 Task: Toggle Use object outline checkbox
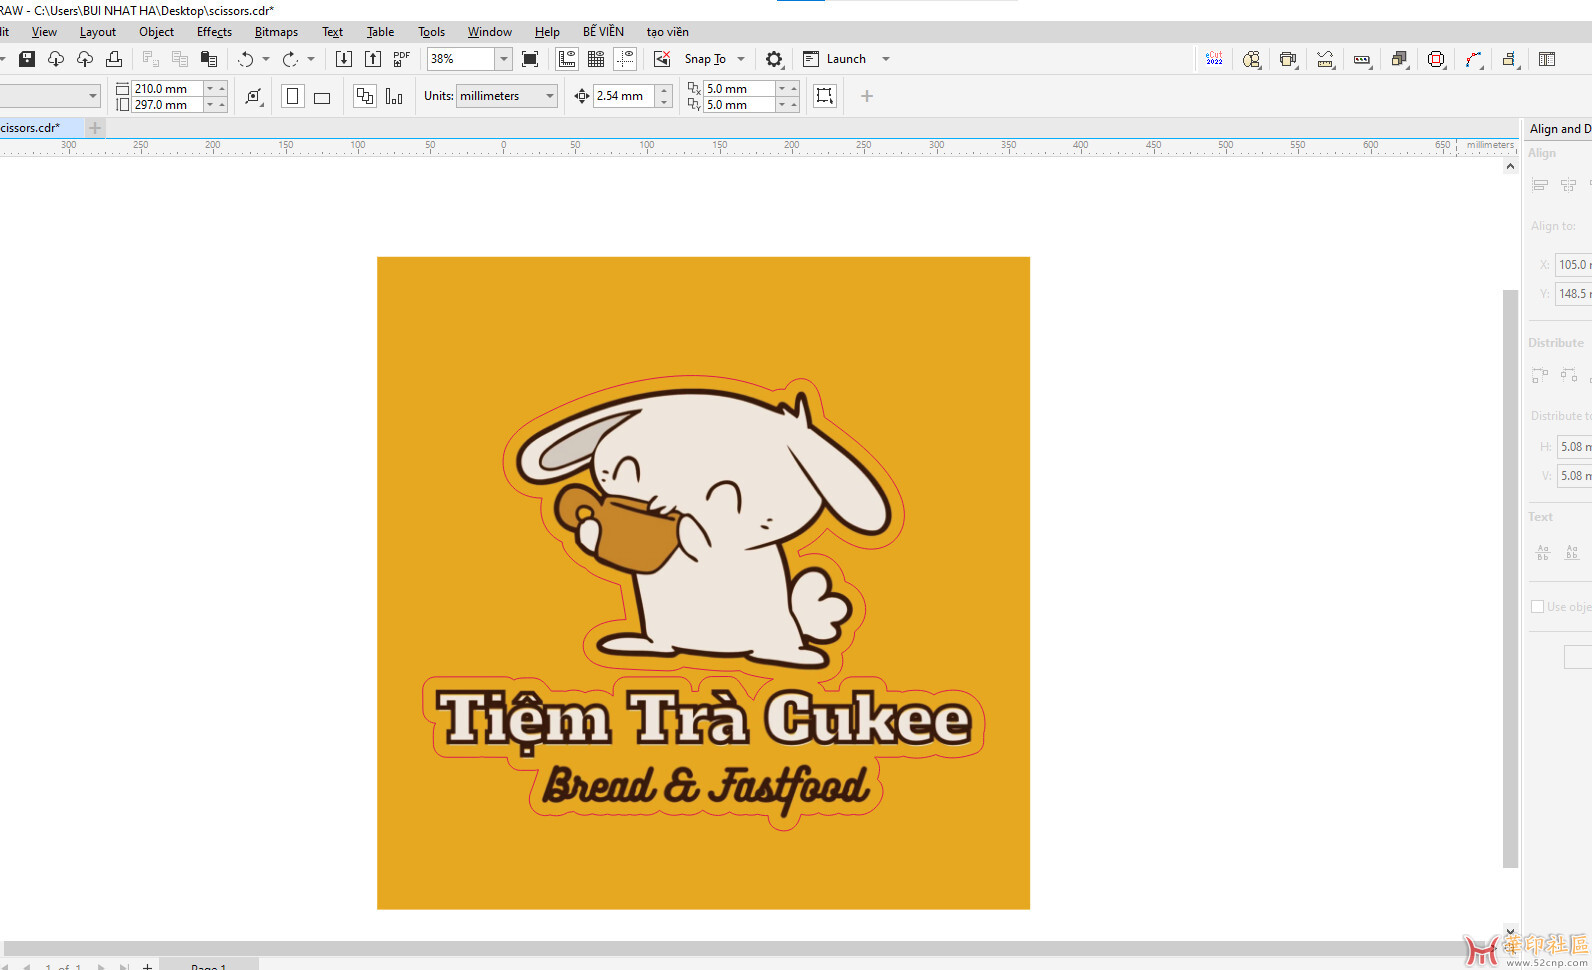1538,607
